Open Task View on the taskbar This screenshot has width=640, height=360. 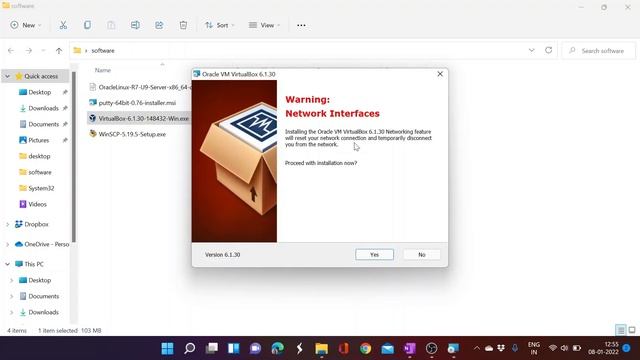pos(211,348)
